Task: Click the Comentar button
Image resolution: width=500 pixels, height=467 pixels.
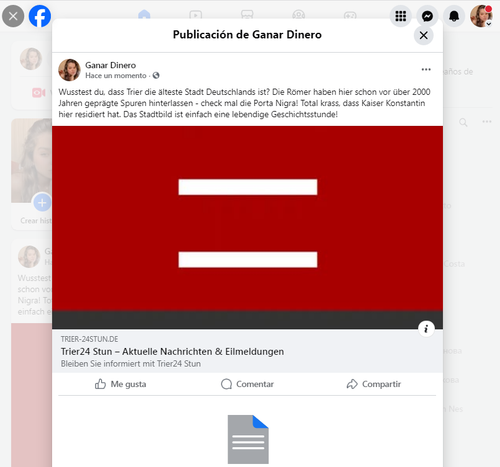Action: pos(247,384)
